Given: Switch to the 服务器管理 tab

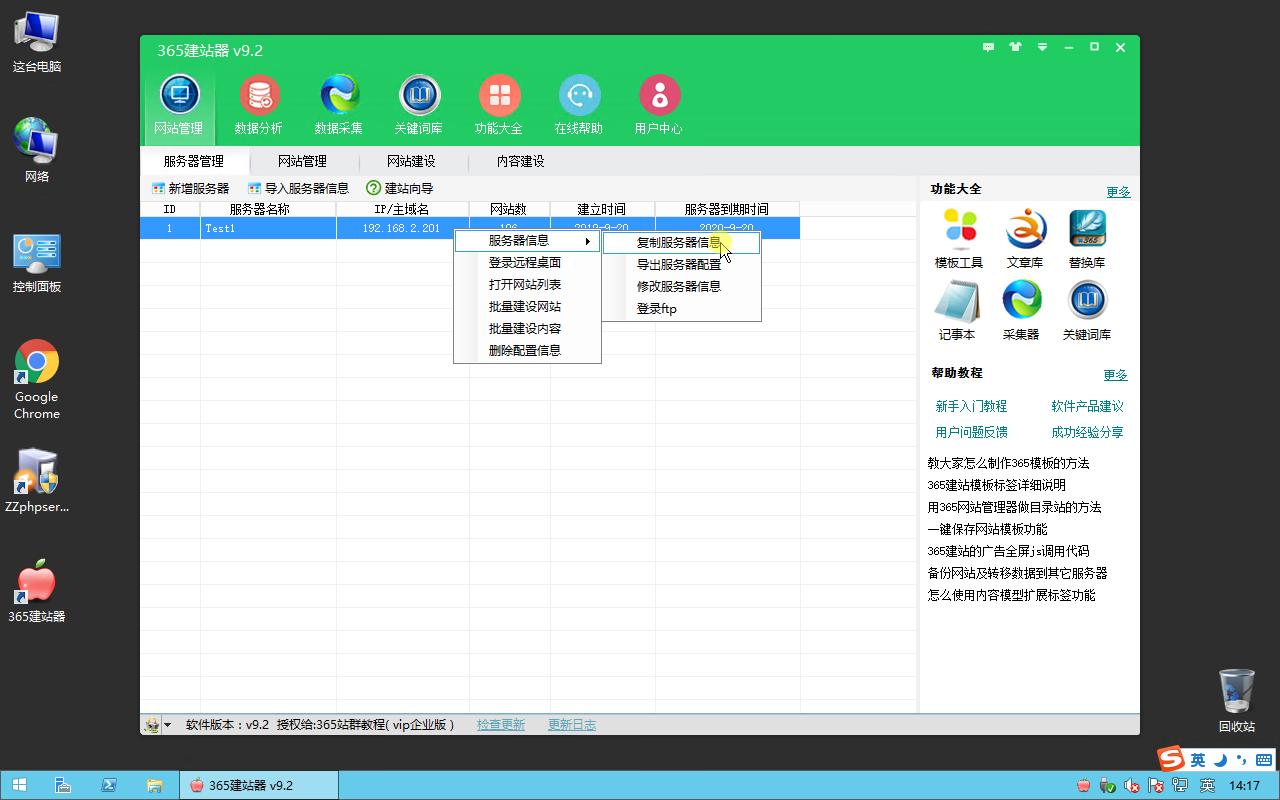Looking at the screenshot, I should pyautogui.click(x=194, y=161).
